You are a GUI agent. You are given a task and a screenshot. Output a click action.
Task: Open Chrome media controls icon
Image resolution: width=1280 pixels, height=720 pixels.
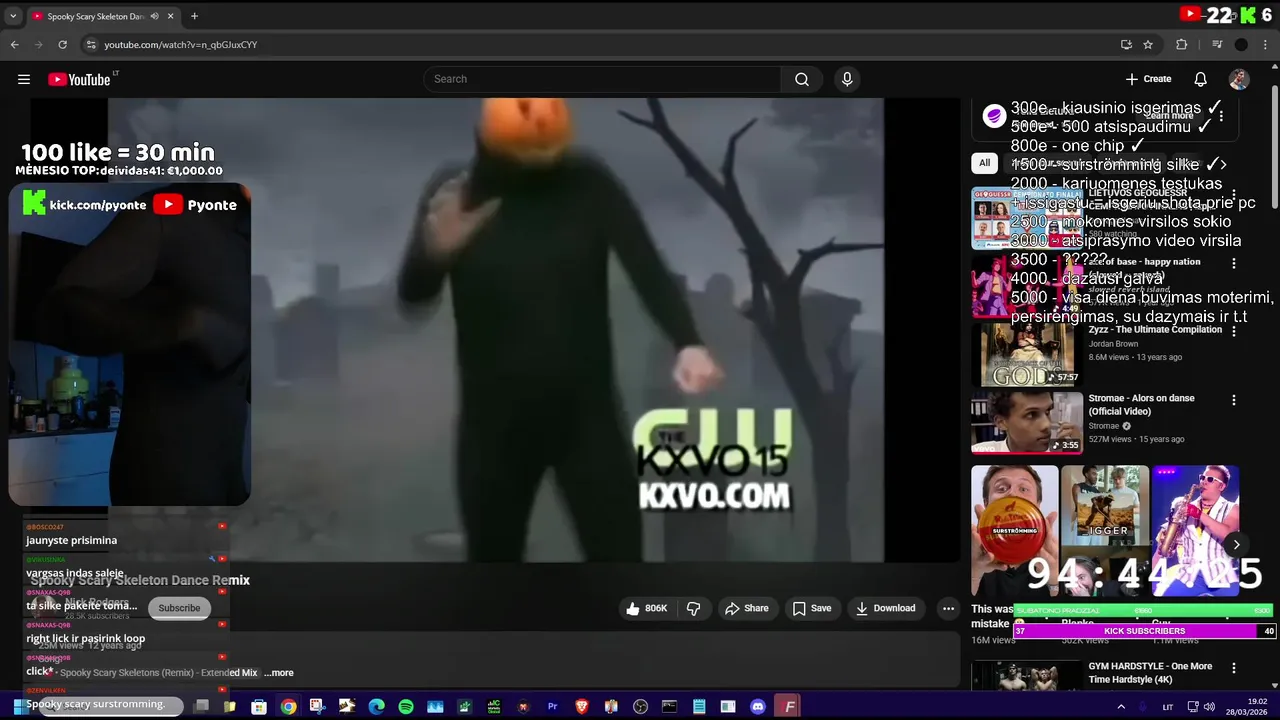(x=1217, y=45)
